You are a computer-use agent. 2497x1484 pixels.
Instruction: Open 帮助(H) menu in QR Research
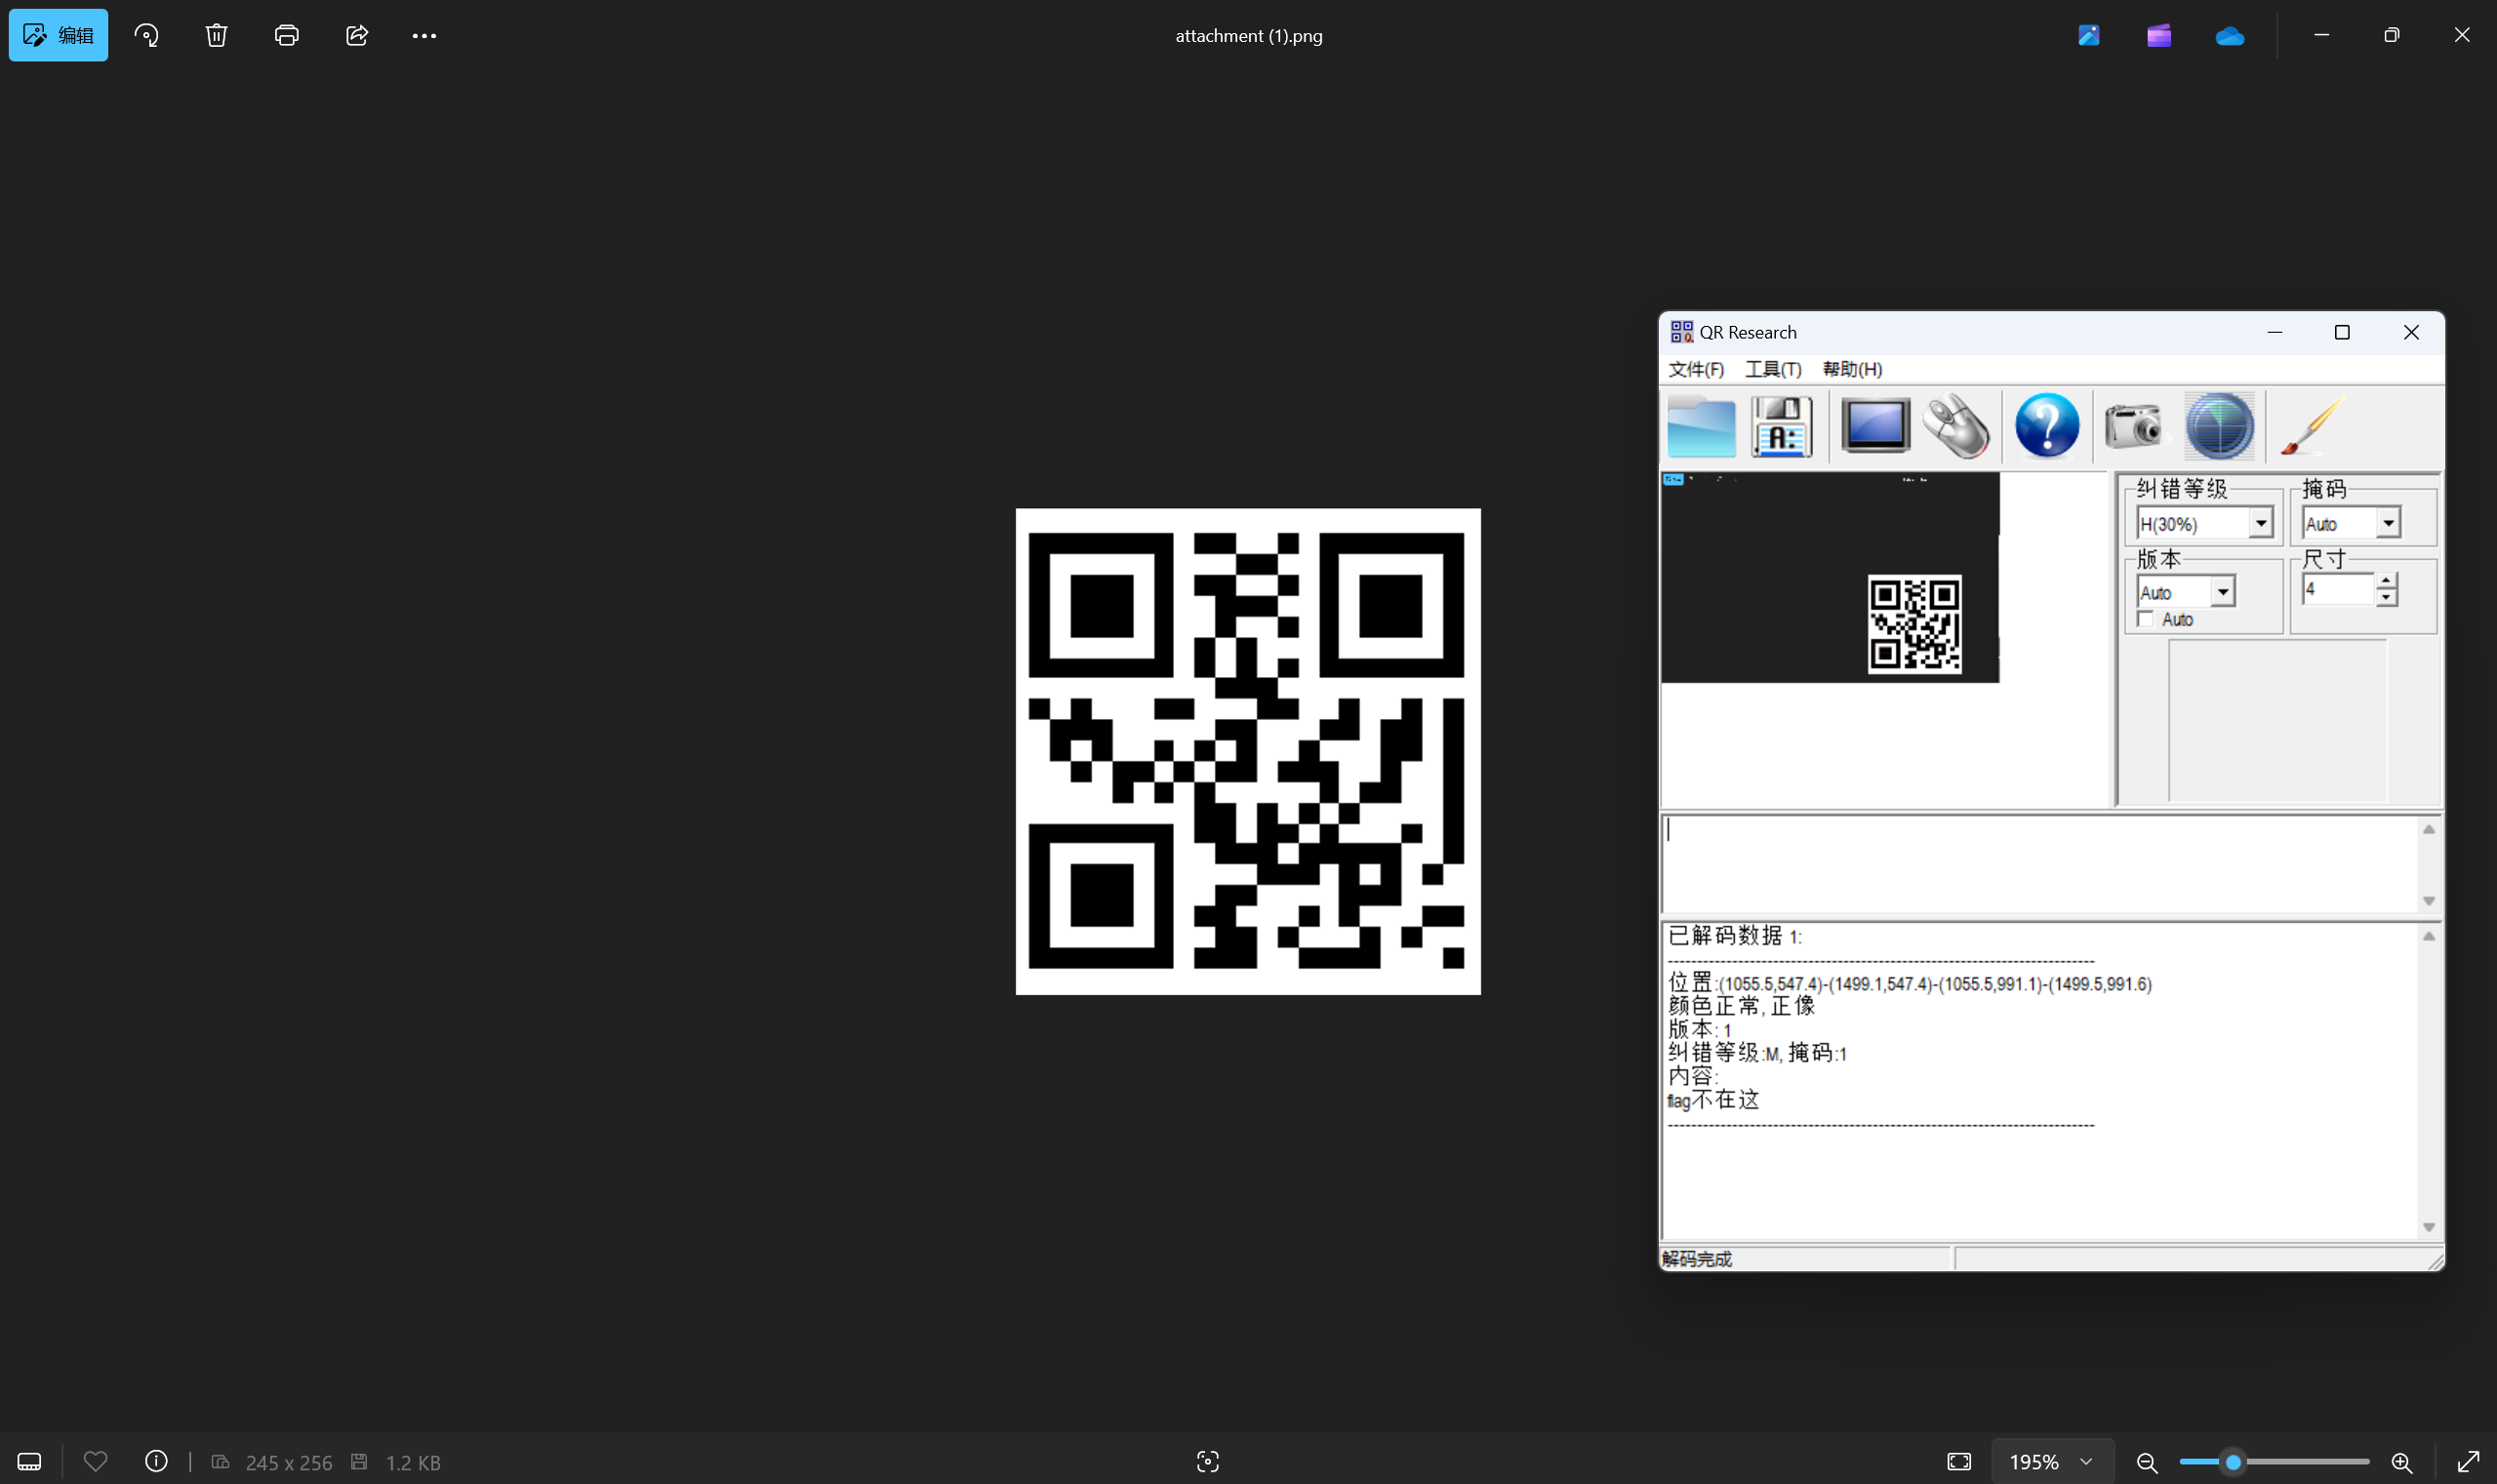click(1852, 369)
